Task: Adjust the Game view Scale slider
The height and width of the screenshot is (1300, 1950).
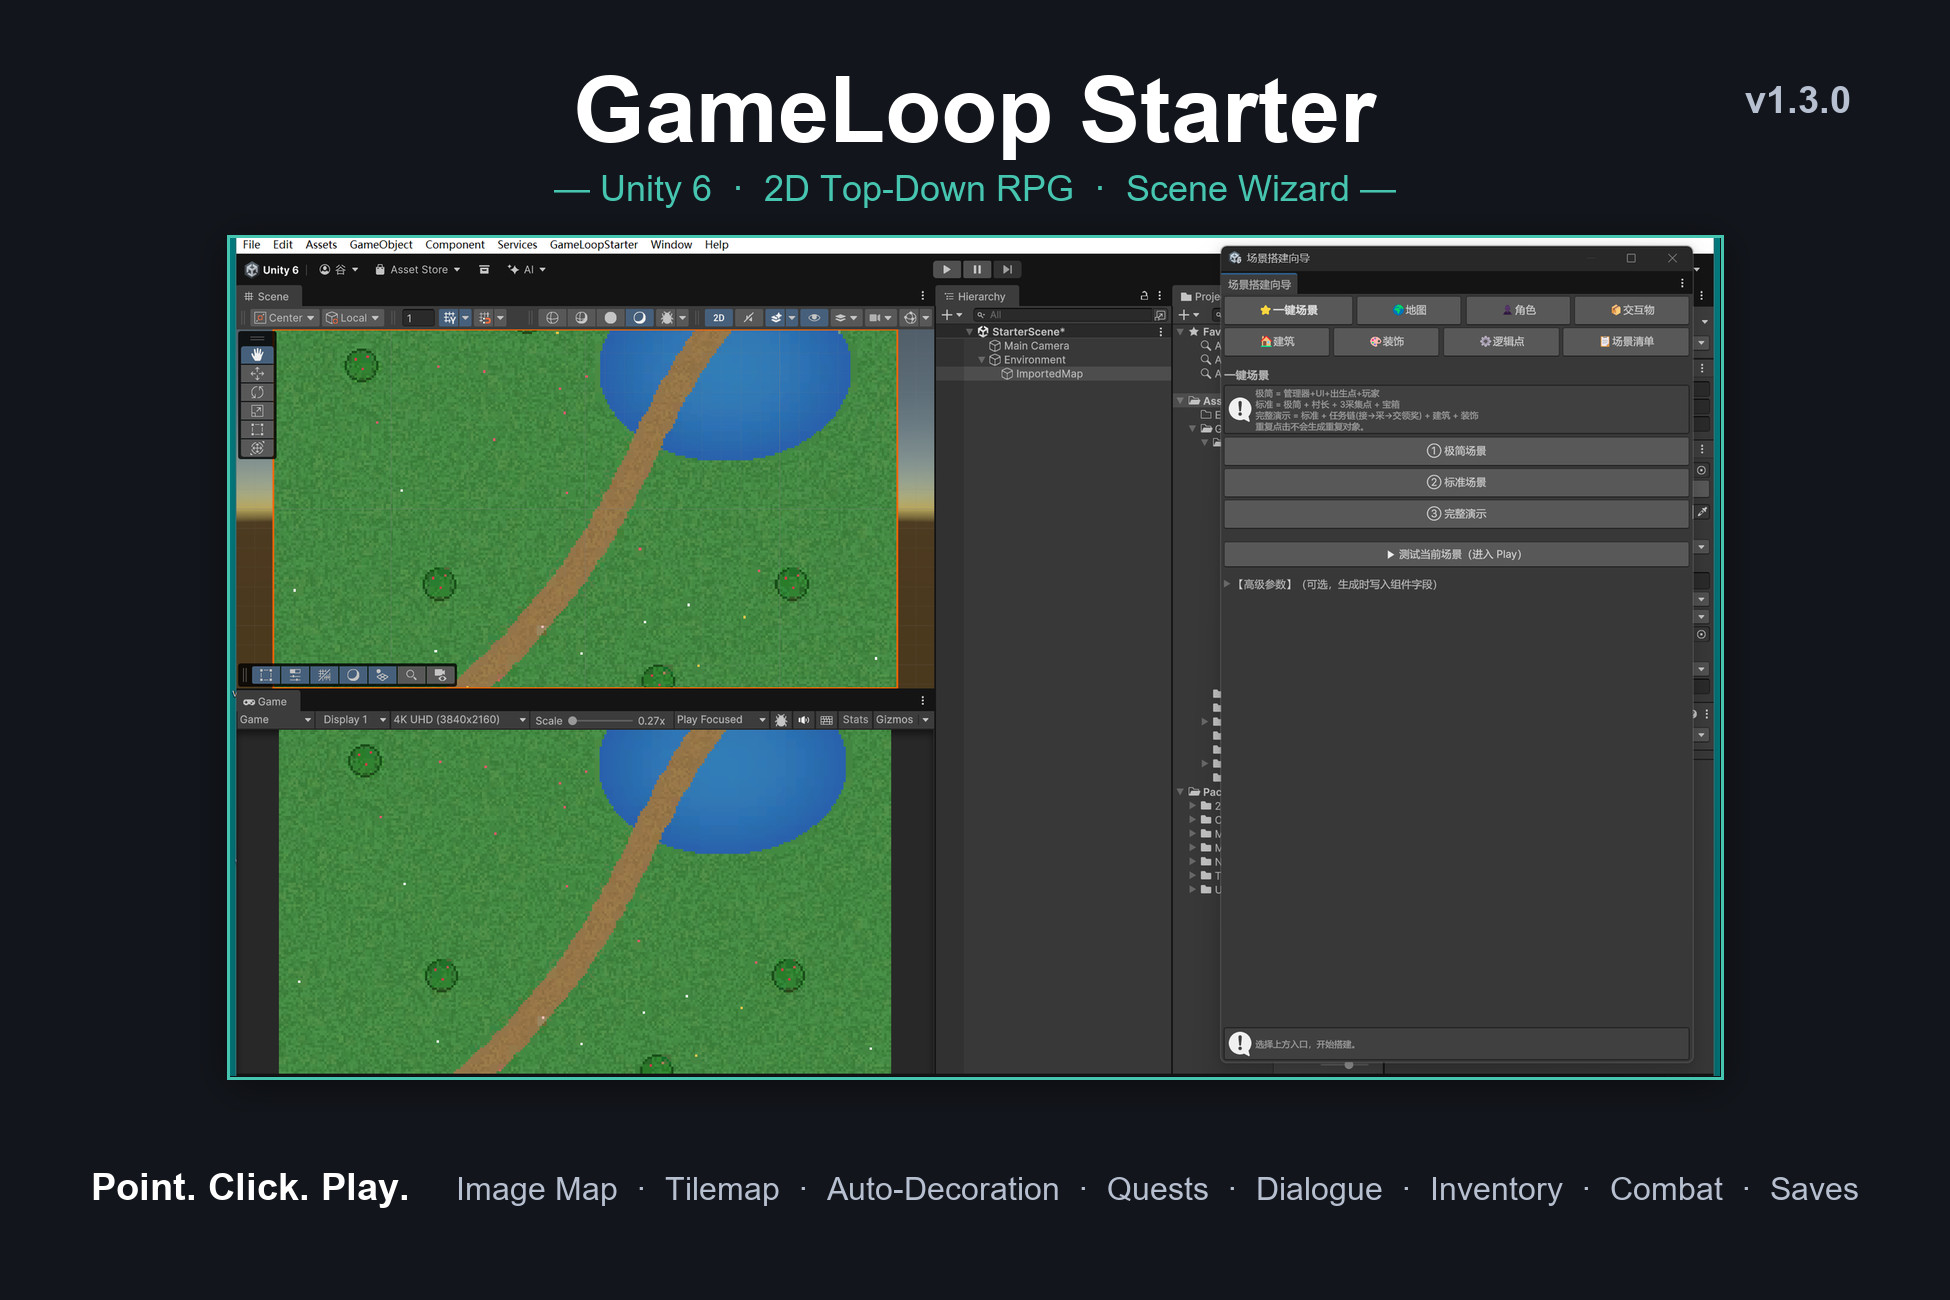Action: 600,720
